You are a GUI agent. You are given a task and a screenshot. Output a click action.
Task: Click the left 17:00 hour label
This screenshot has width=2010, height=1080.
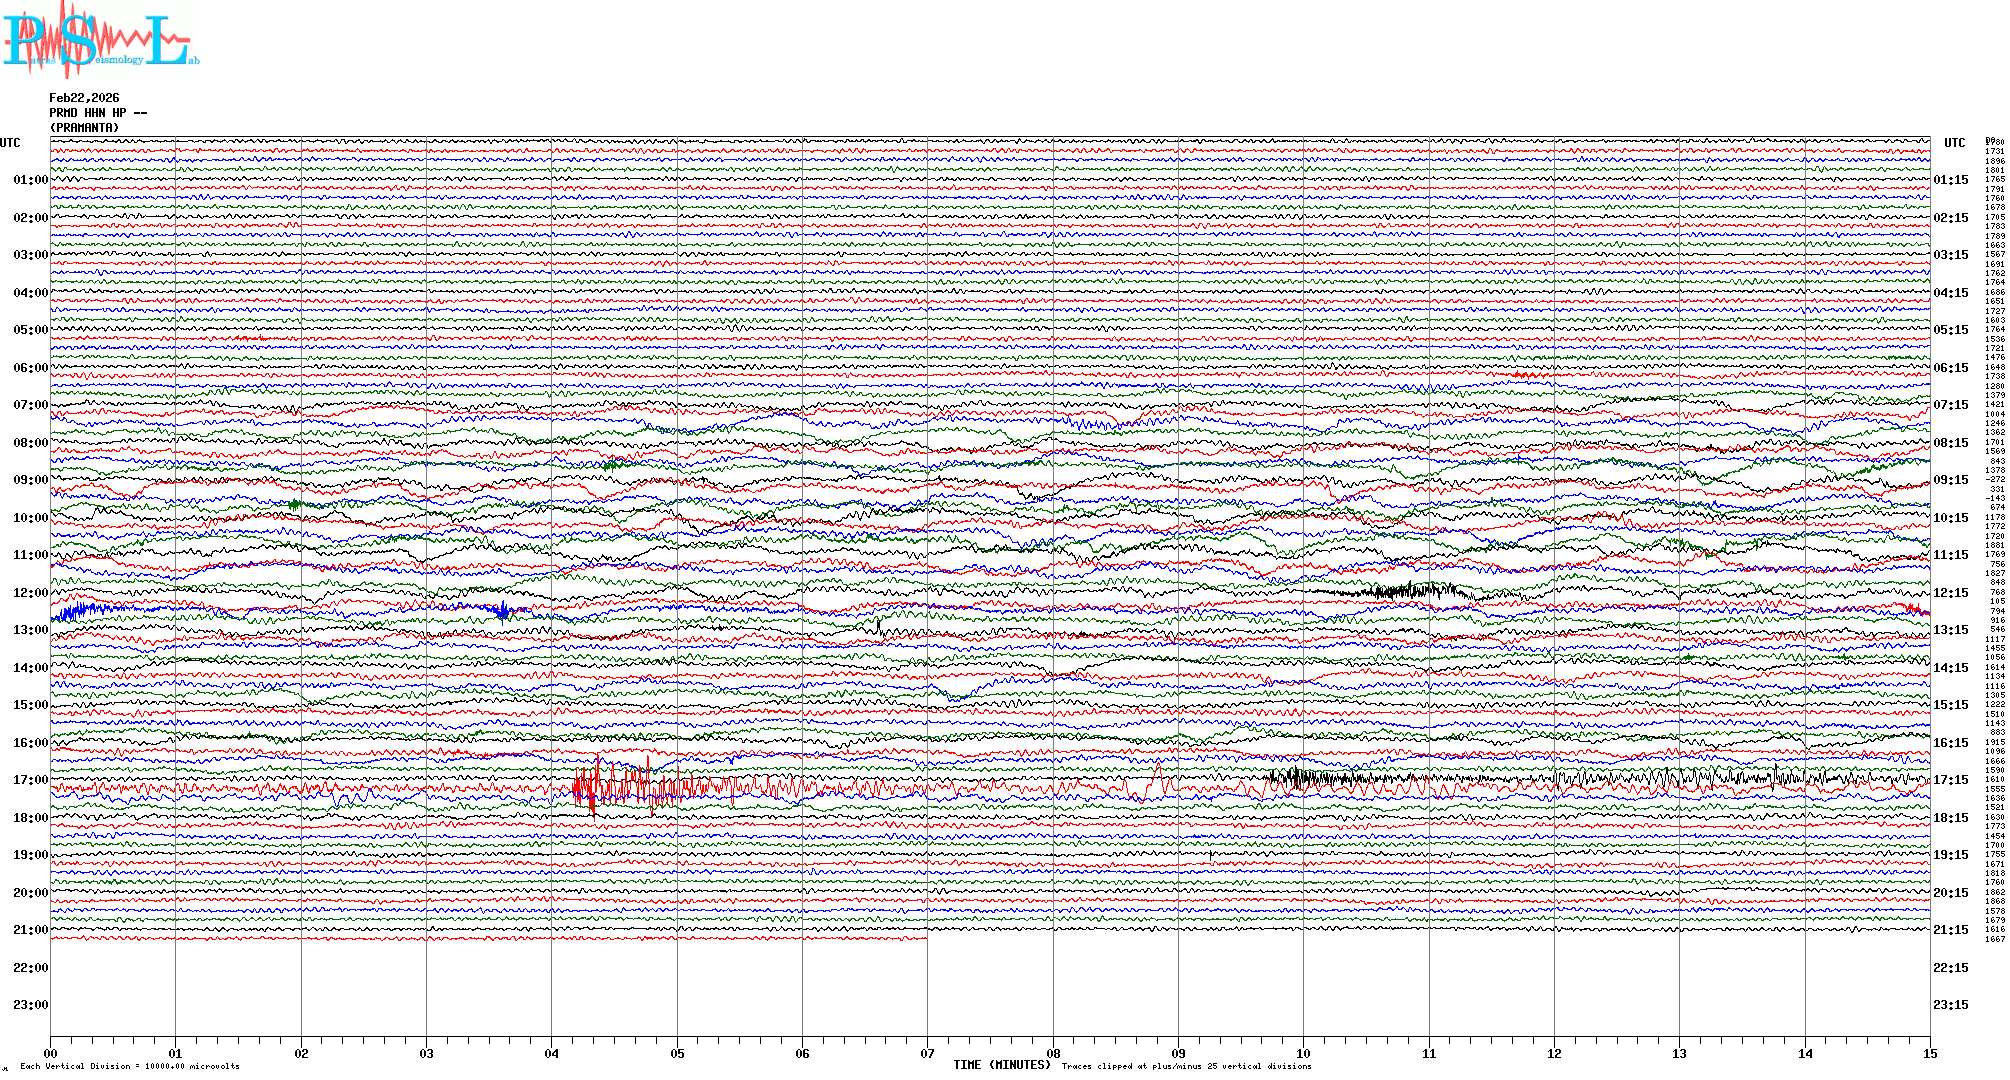[30, 780]
